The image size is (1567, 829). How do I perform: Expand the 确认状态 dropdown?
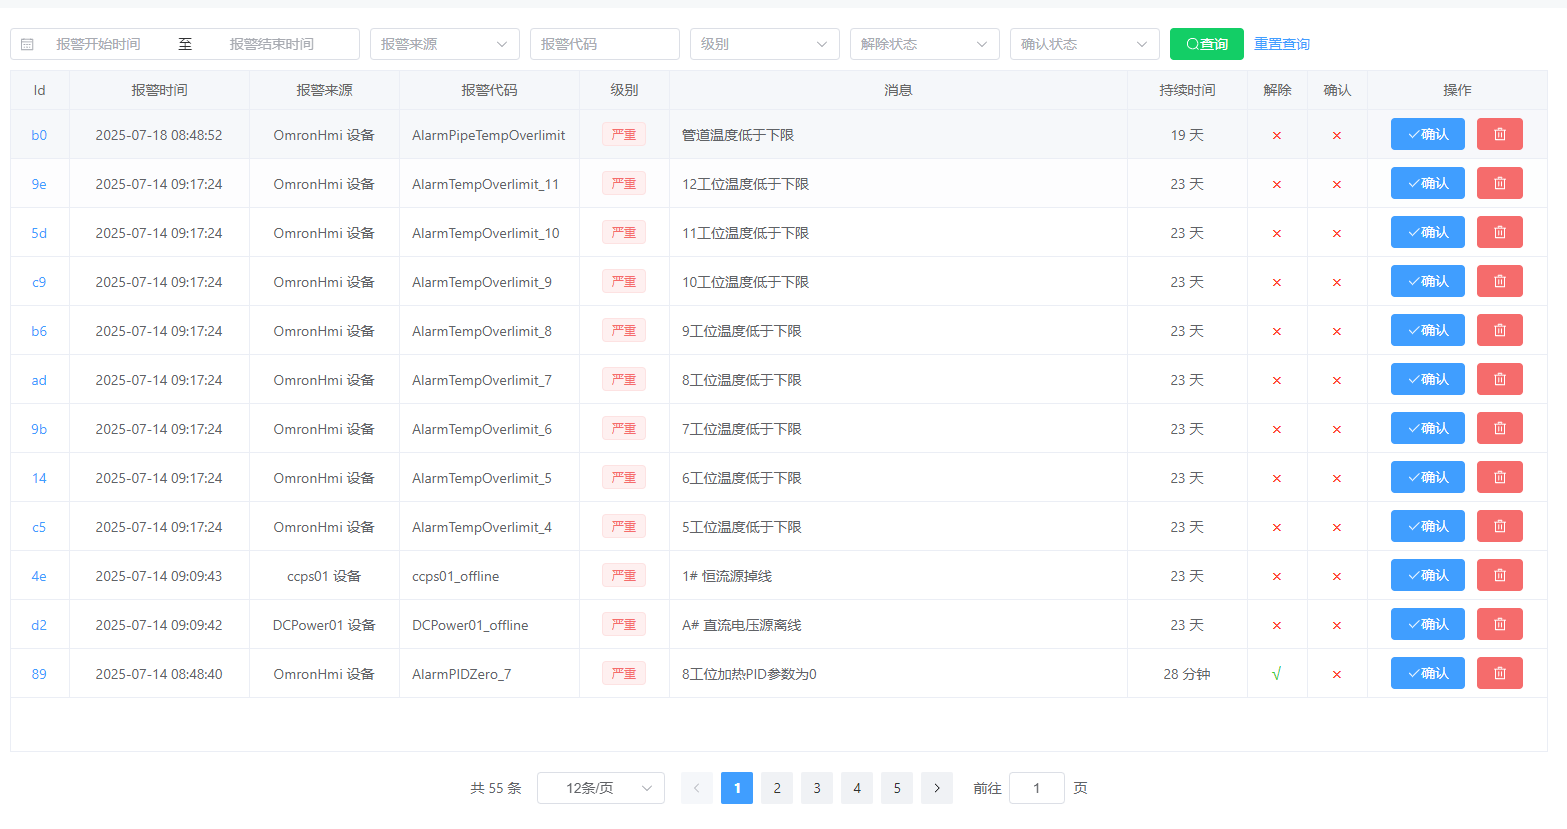click(x=1084, y=44)
